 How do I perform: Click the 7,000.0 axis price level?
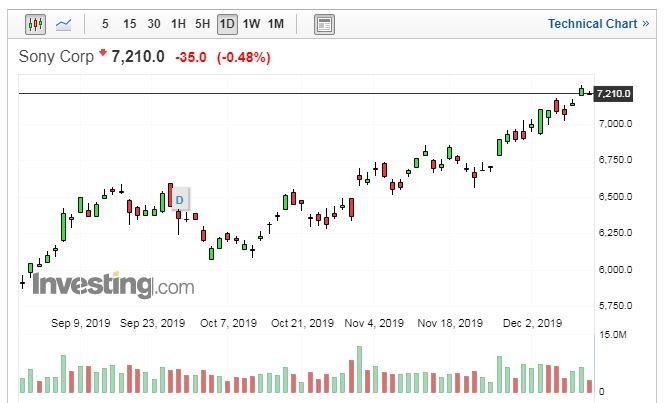[615, 124]
